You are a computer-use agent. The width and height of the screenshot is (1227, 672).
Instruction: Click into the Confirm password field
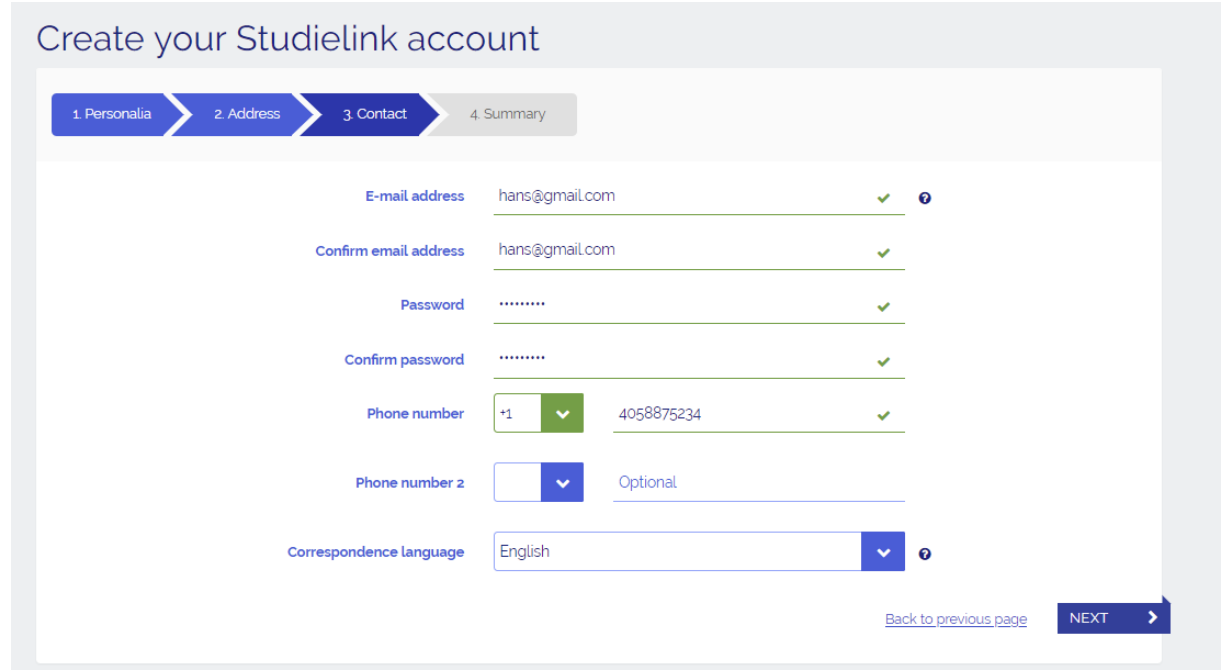[x=680, y=360]
